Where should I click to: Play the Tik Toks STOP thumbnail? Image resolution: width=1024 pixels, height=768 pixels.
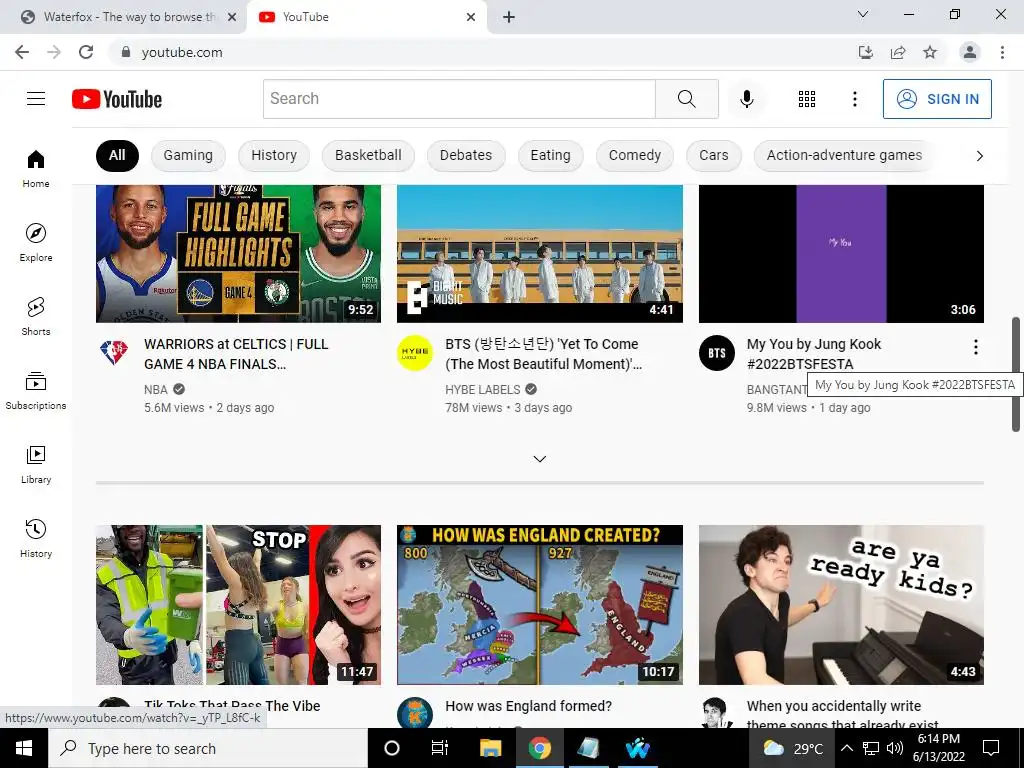point(238,605)
